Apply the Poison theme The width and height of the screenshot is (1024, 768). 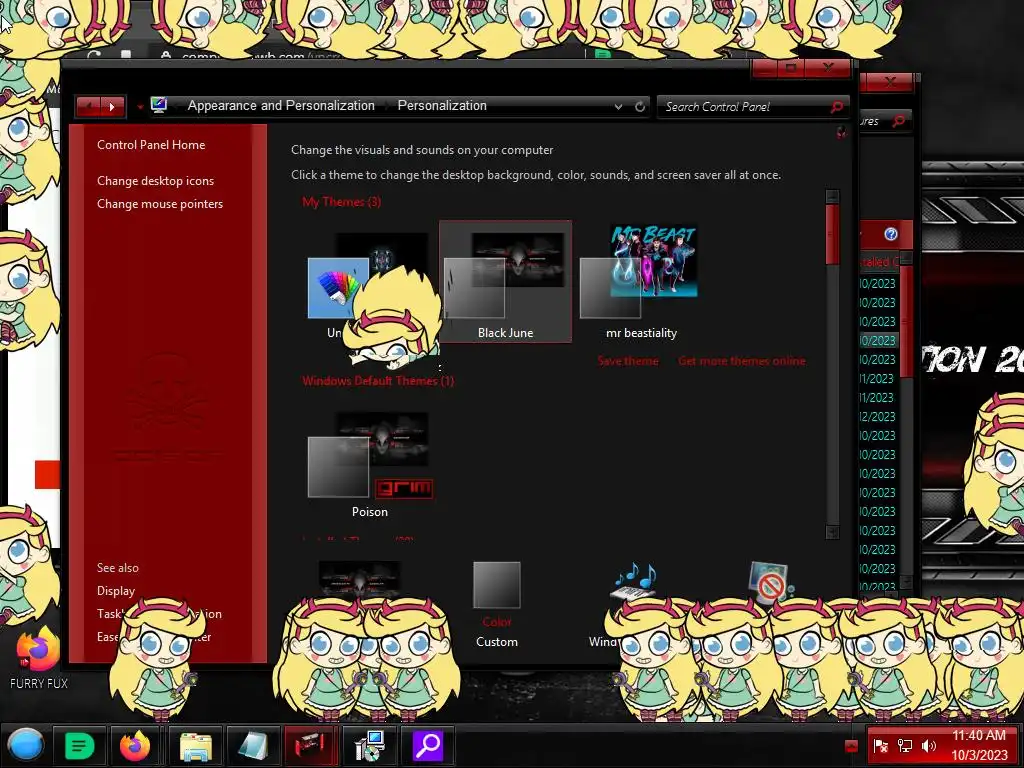(x=370, y=465)
